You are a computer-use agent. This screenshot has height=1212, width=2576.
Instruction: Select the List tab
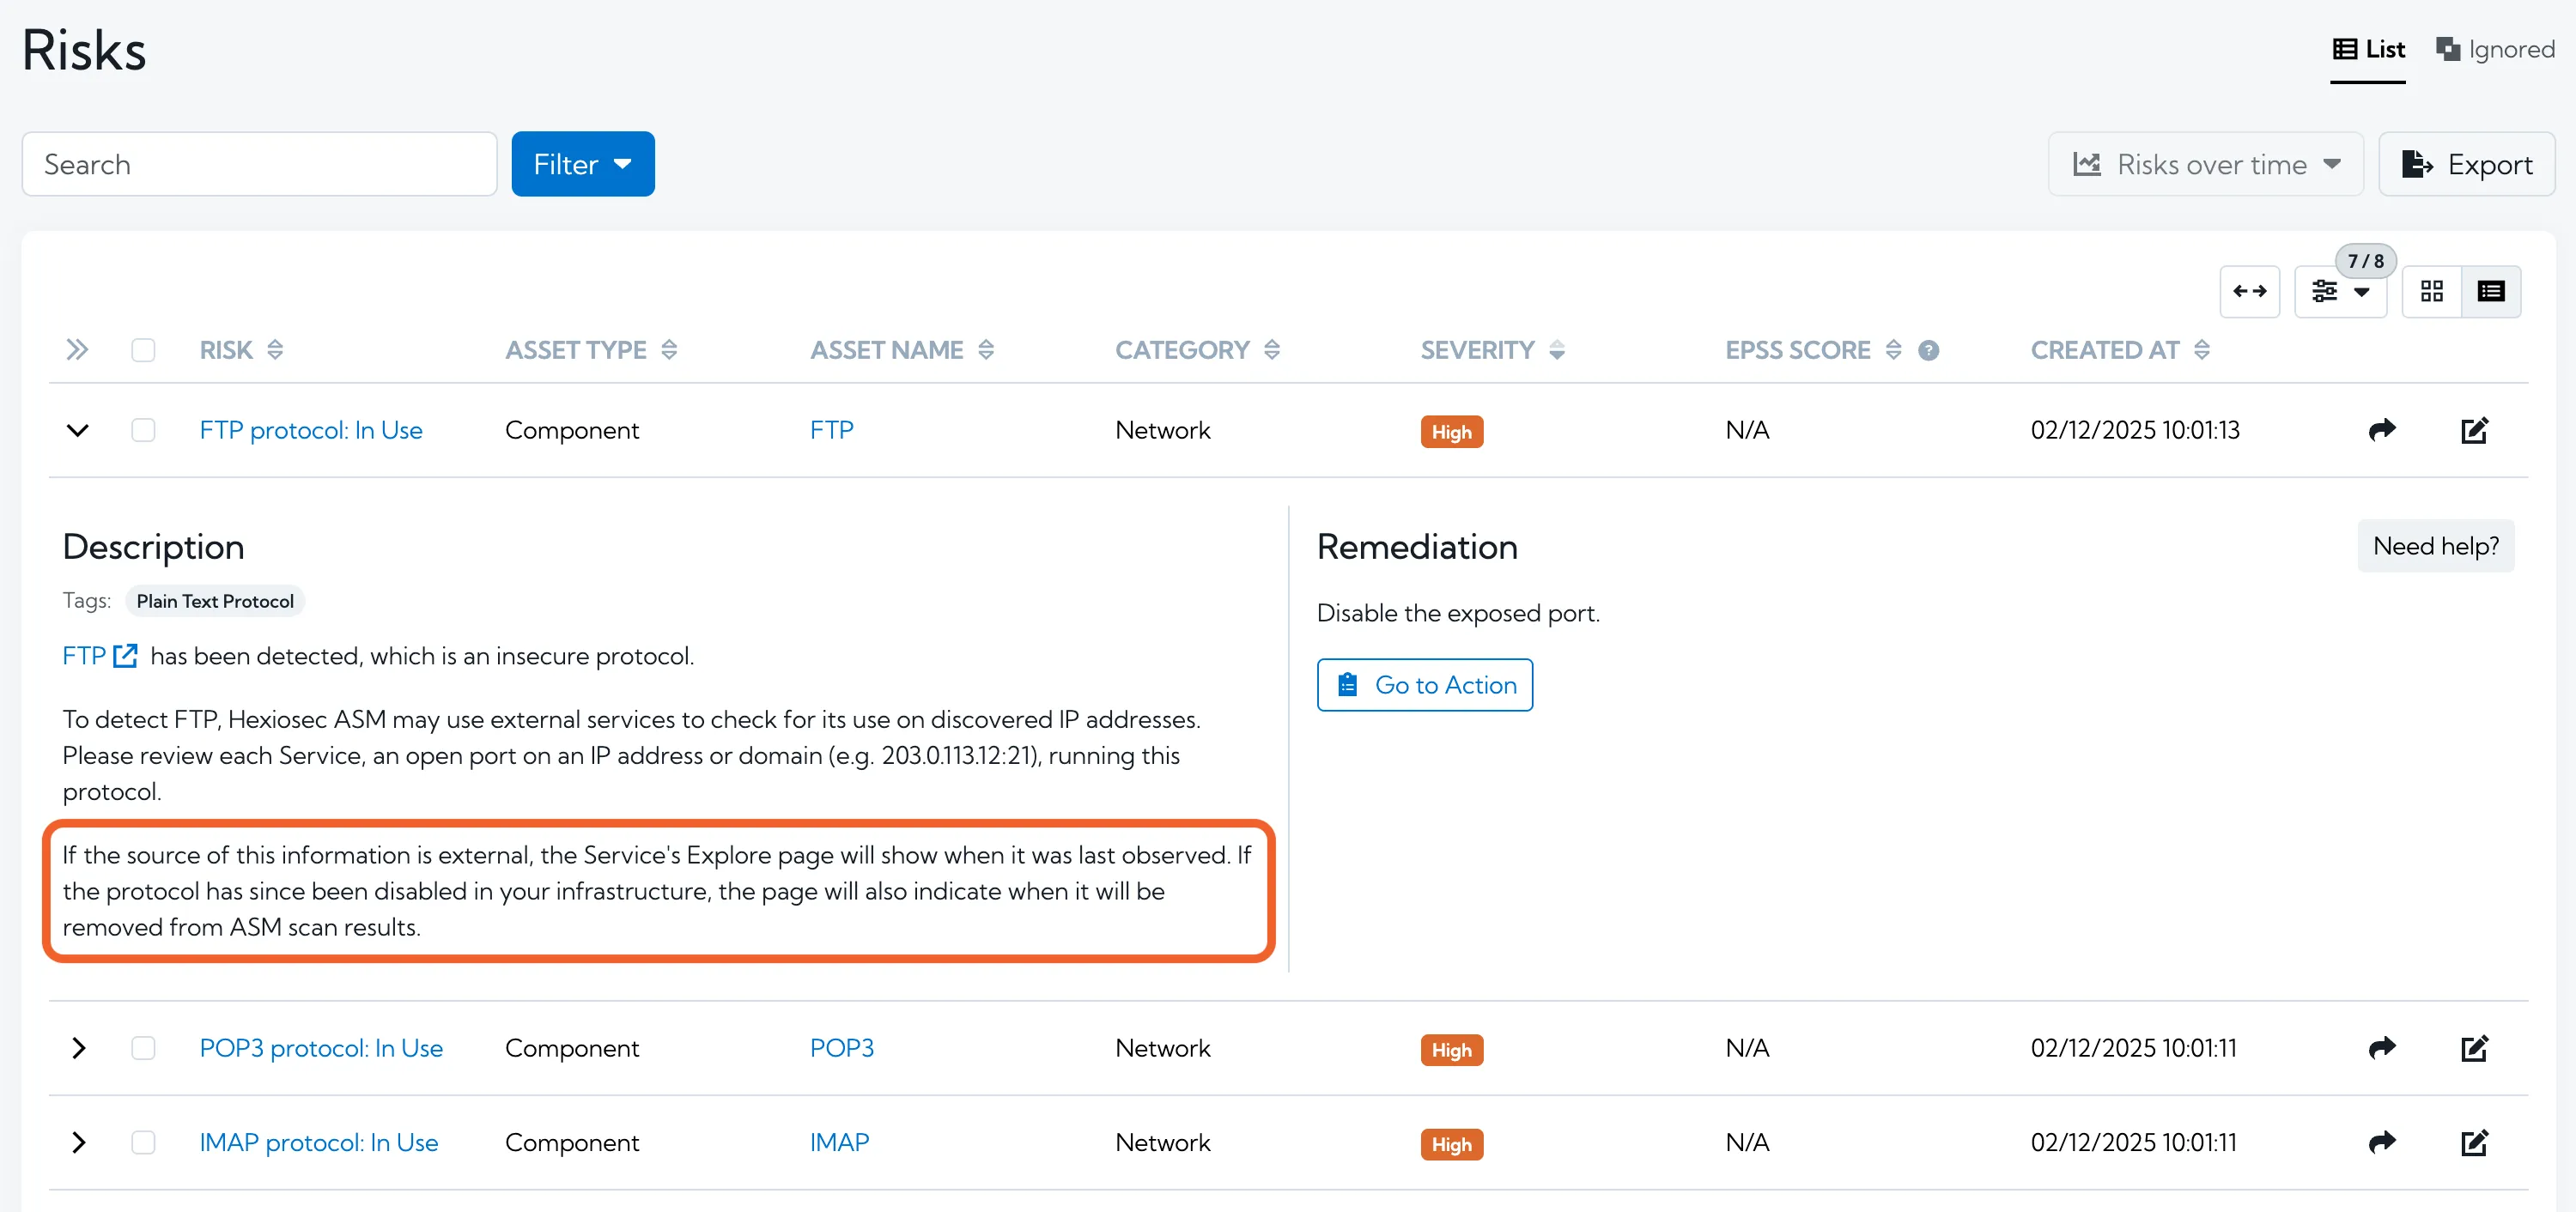coord(2368,49)
